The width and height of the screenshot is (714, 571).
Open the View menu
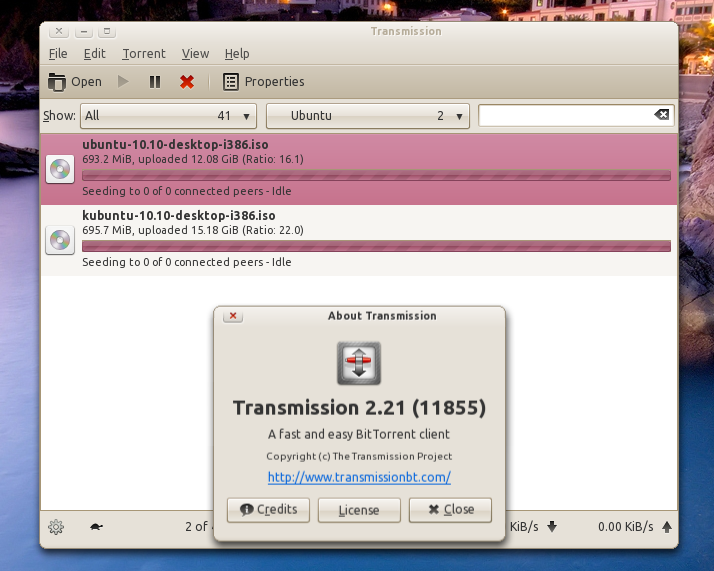point(195,54)
